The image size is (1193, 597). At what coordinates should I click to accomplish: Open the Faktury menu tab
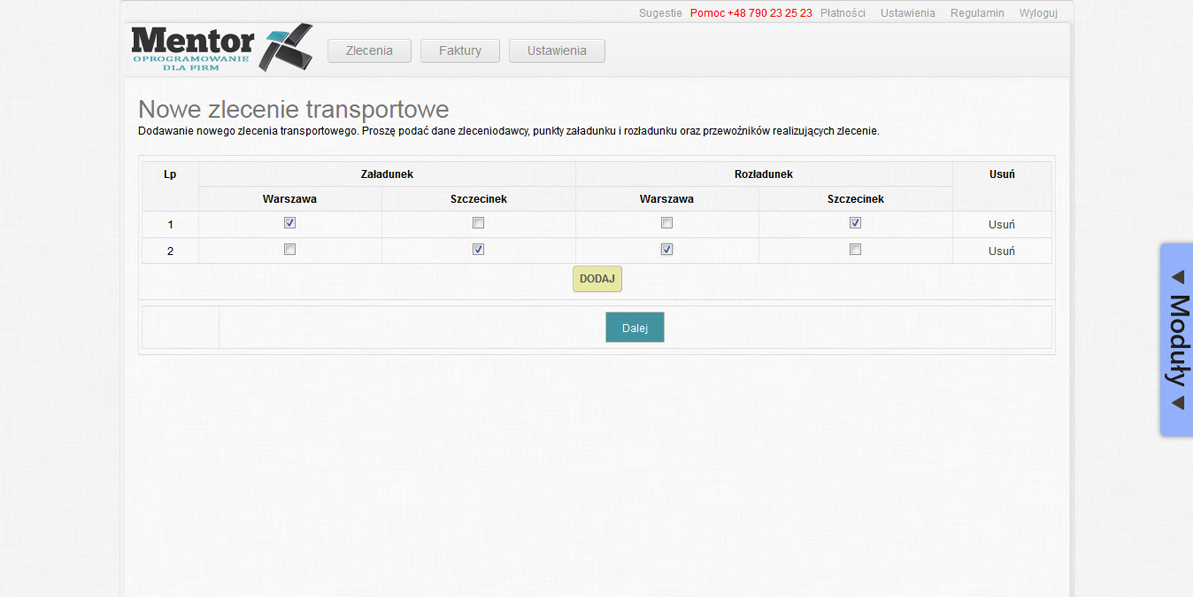[460, 51]
